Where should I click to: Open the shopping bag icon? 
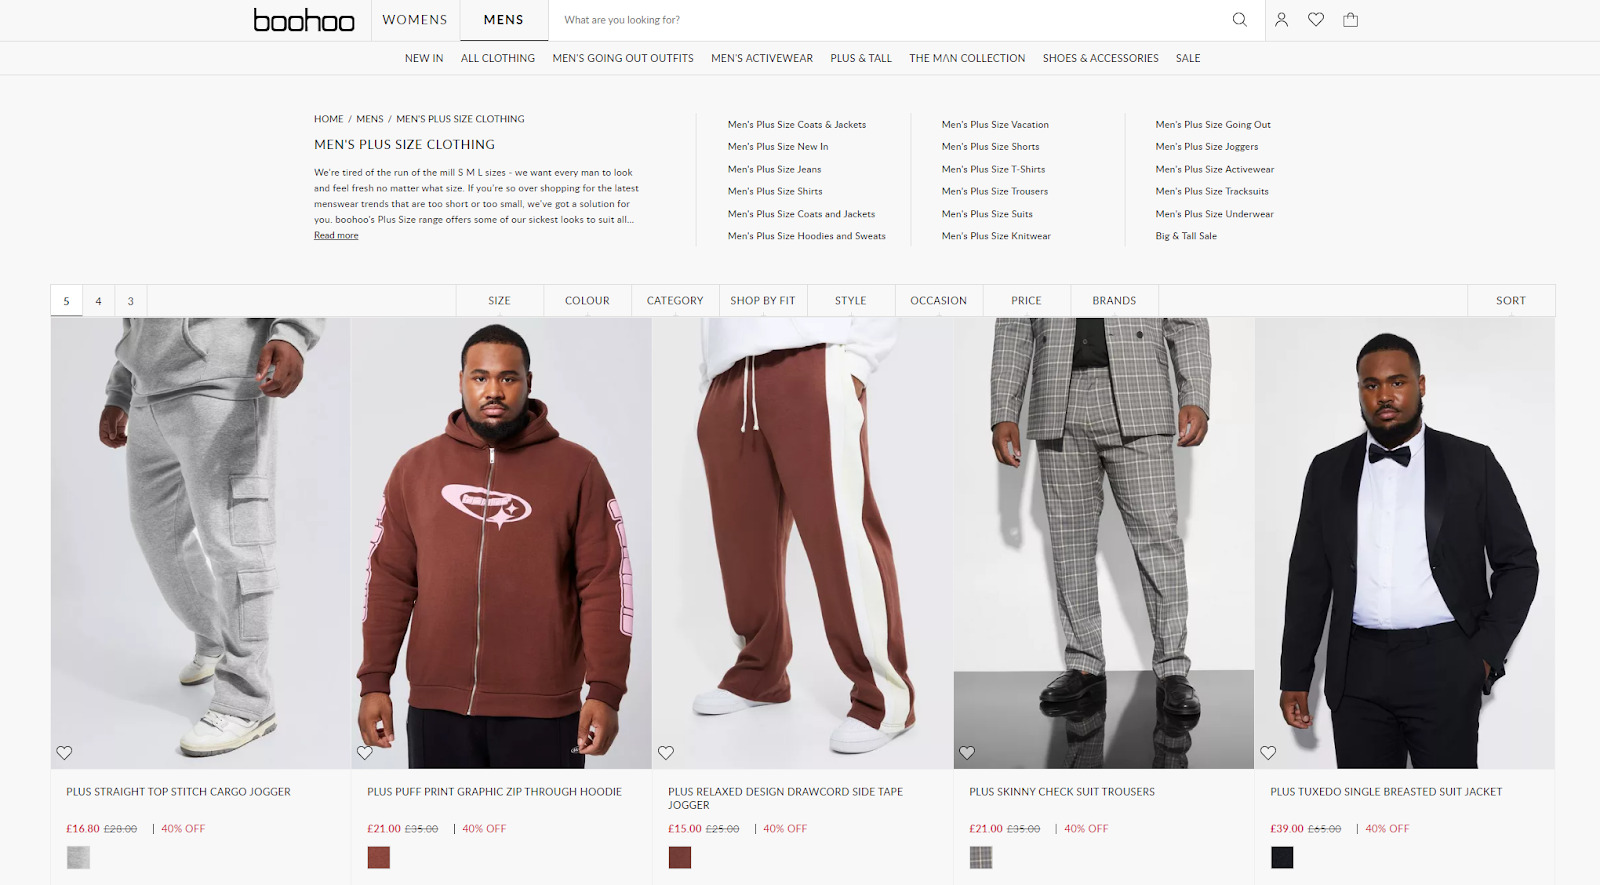(1351, 20)
